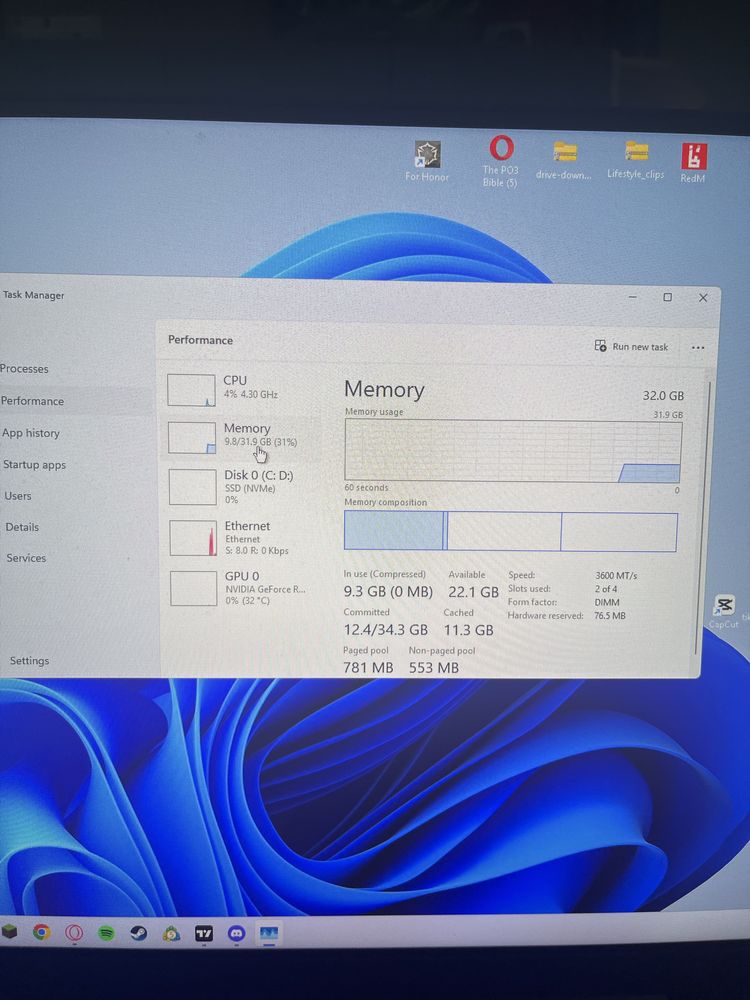Click the 3600 MT/s speed value
The height and width of the screenshot is (1000, 750).
point(615,575)
